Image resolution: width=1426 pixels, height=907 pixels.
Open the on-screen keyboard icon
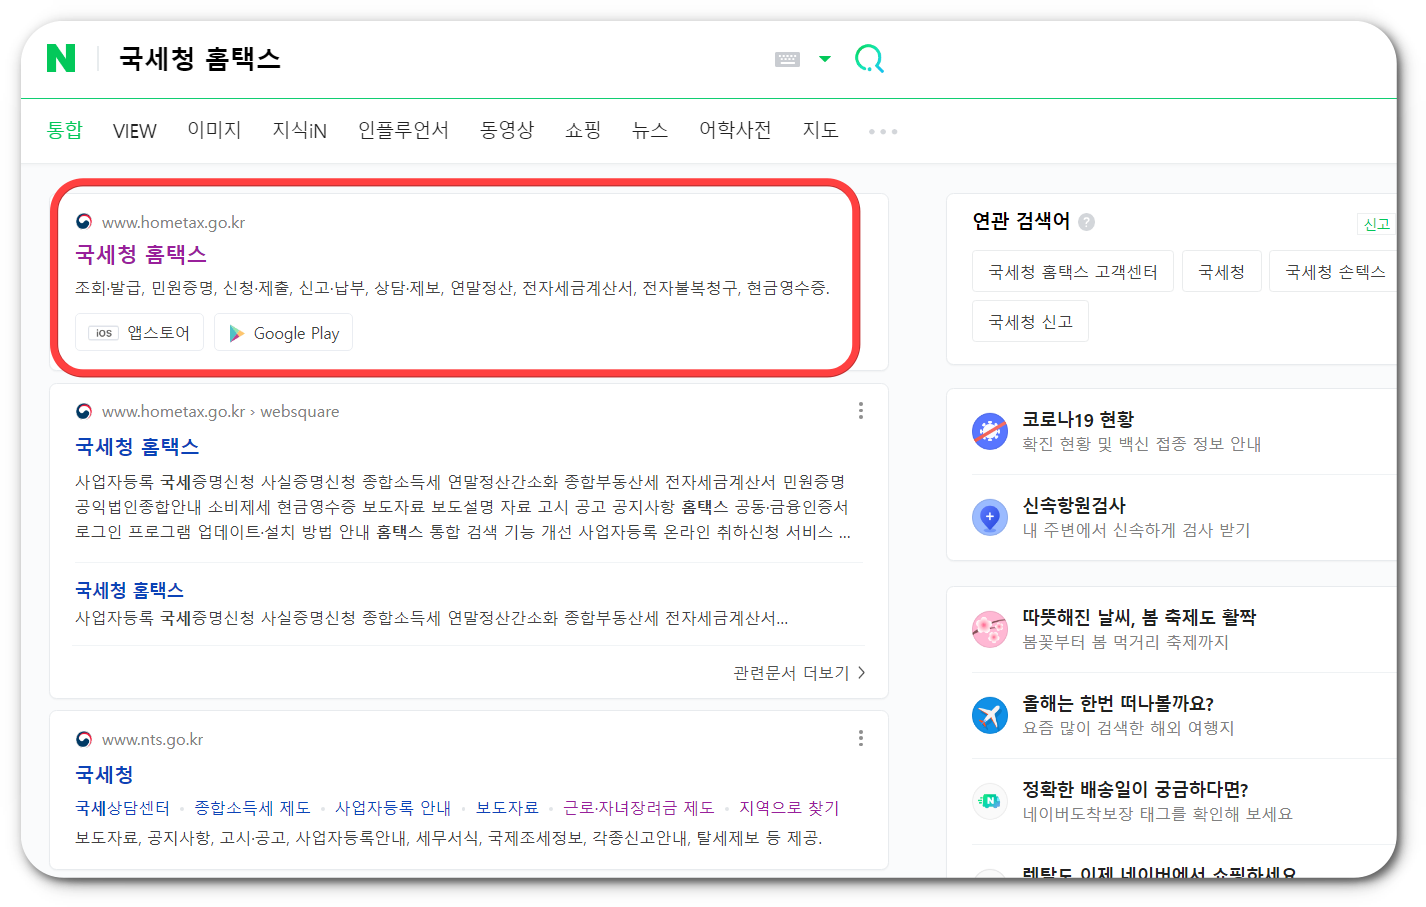point(789,59)
